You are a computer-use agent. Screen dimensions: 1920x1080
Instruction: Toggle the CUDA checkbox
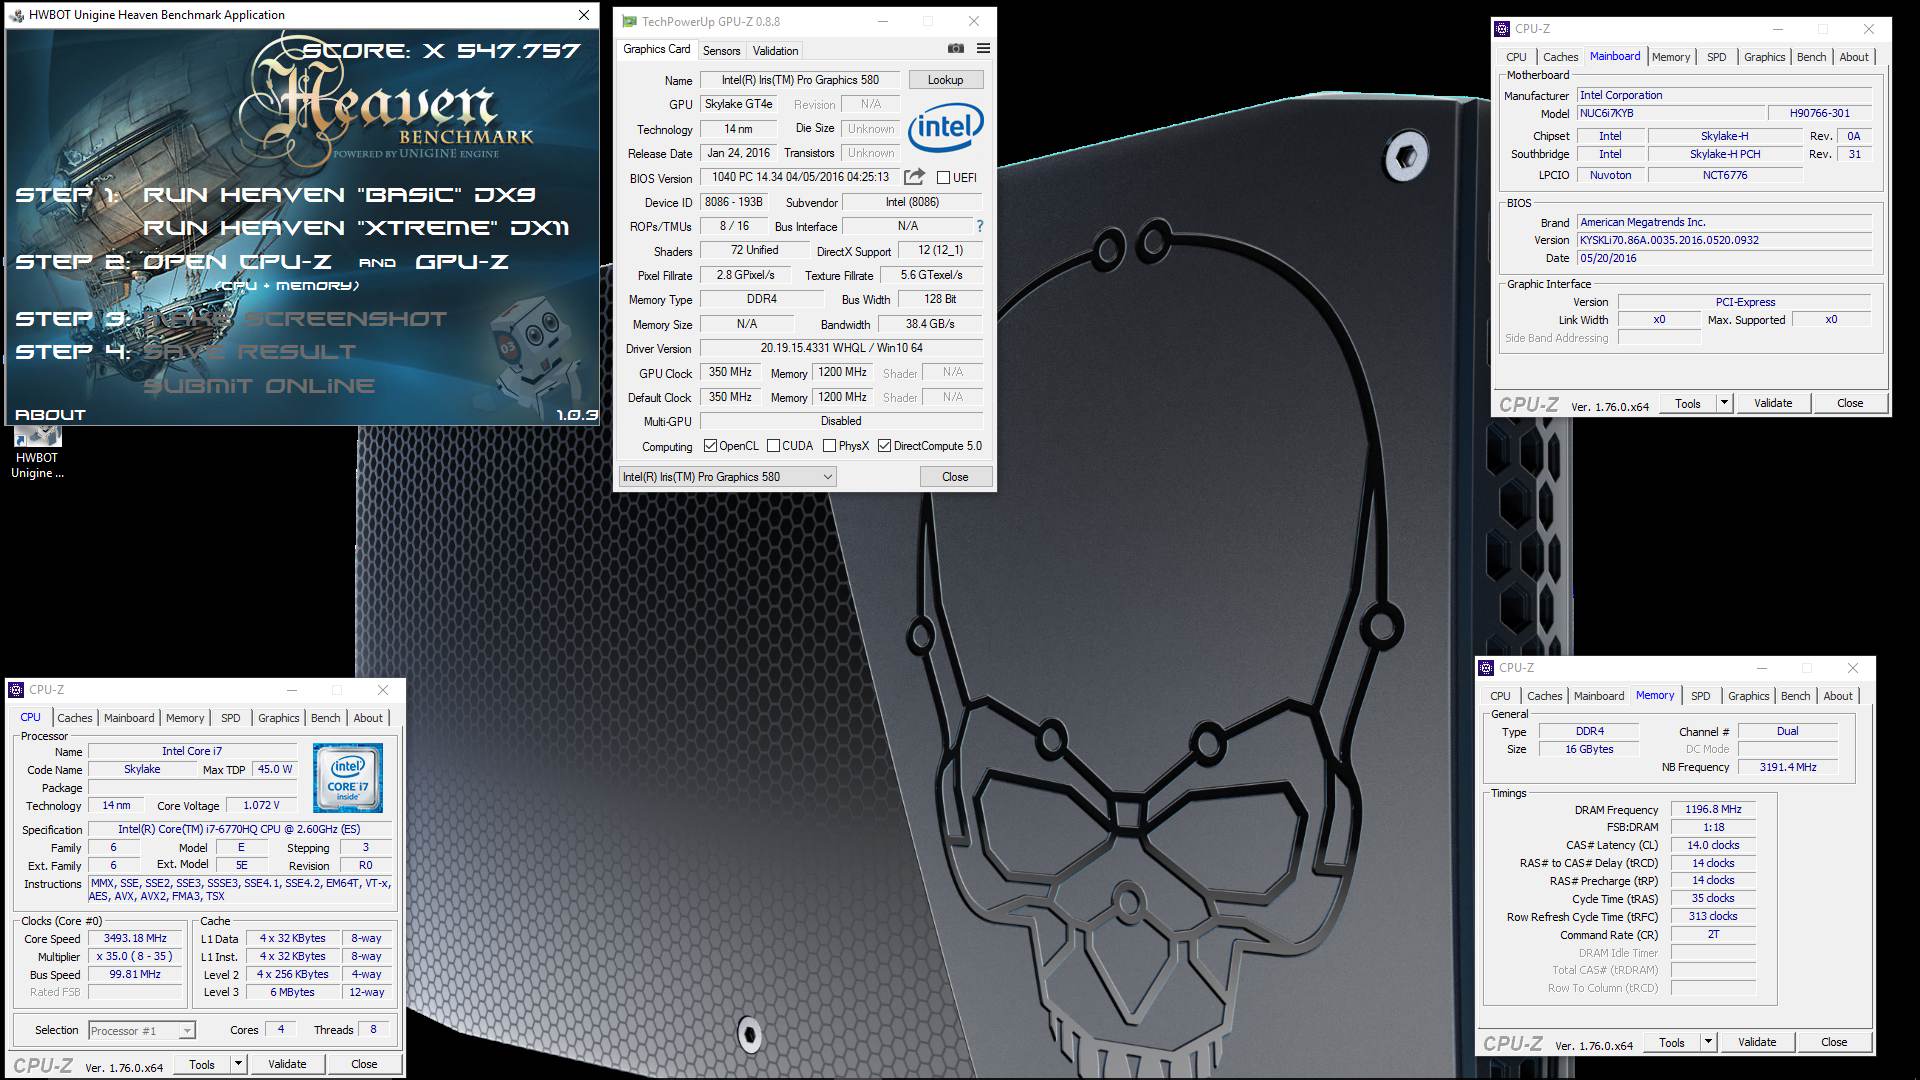click(773, 446)
